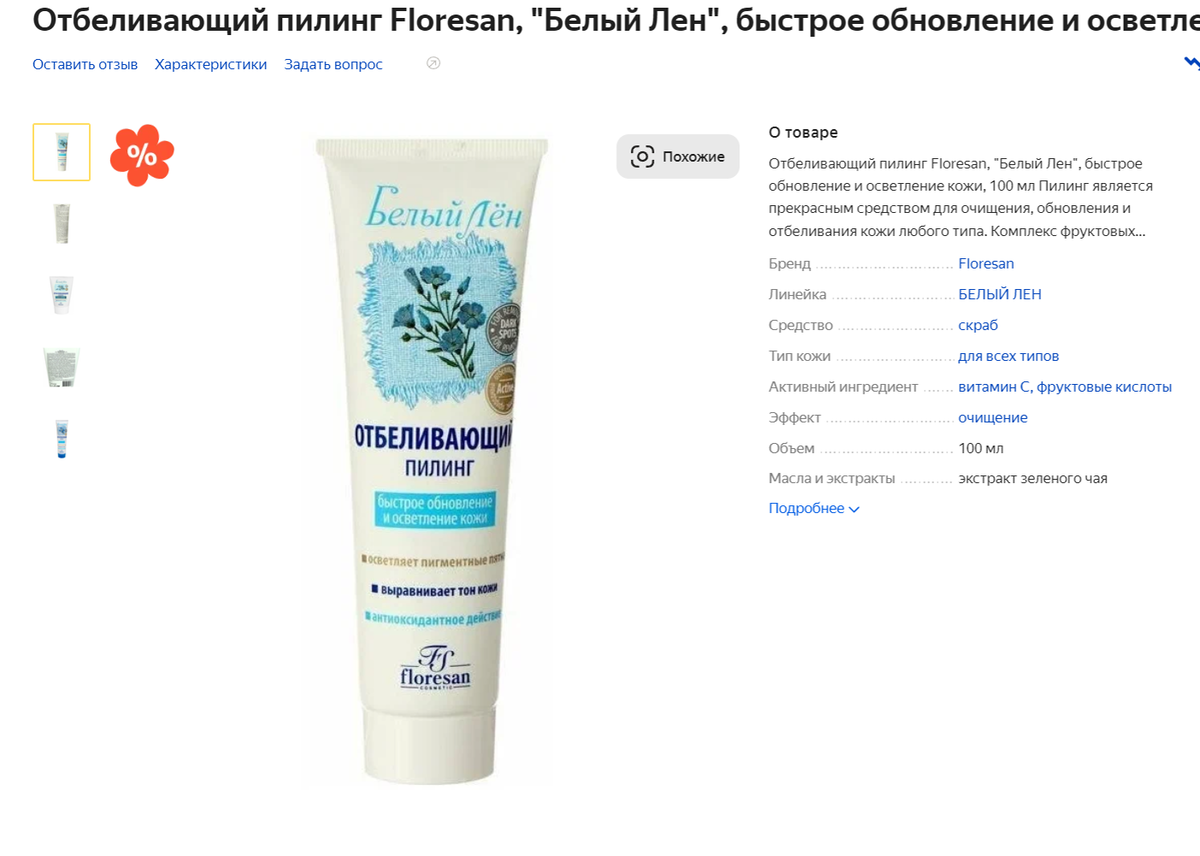
Task: Click the orange percent discount badge
Action: [142, 155]
